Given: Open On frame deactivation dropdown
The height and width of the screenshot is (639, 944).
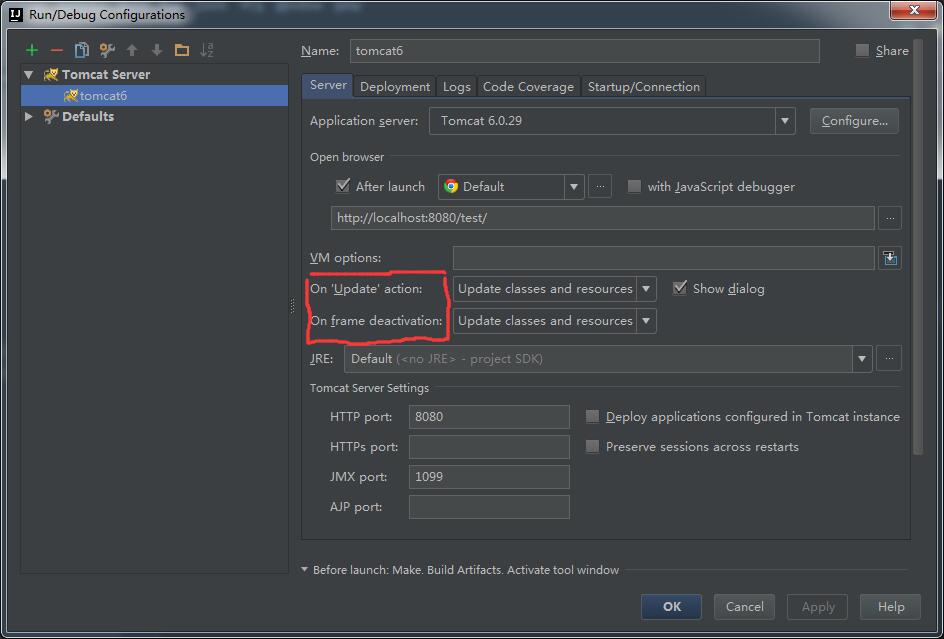Looking at the screenshot, I should click(x=645, y=321).
